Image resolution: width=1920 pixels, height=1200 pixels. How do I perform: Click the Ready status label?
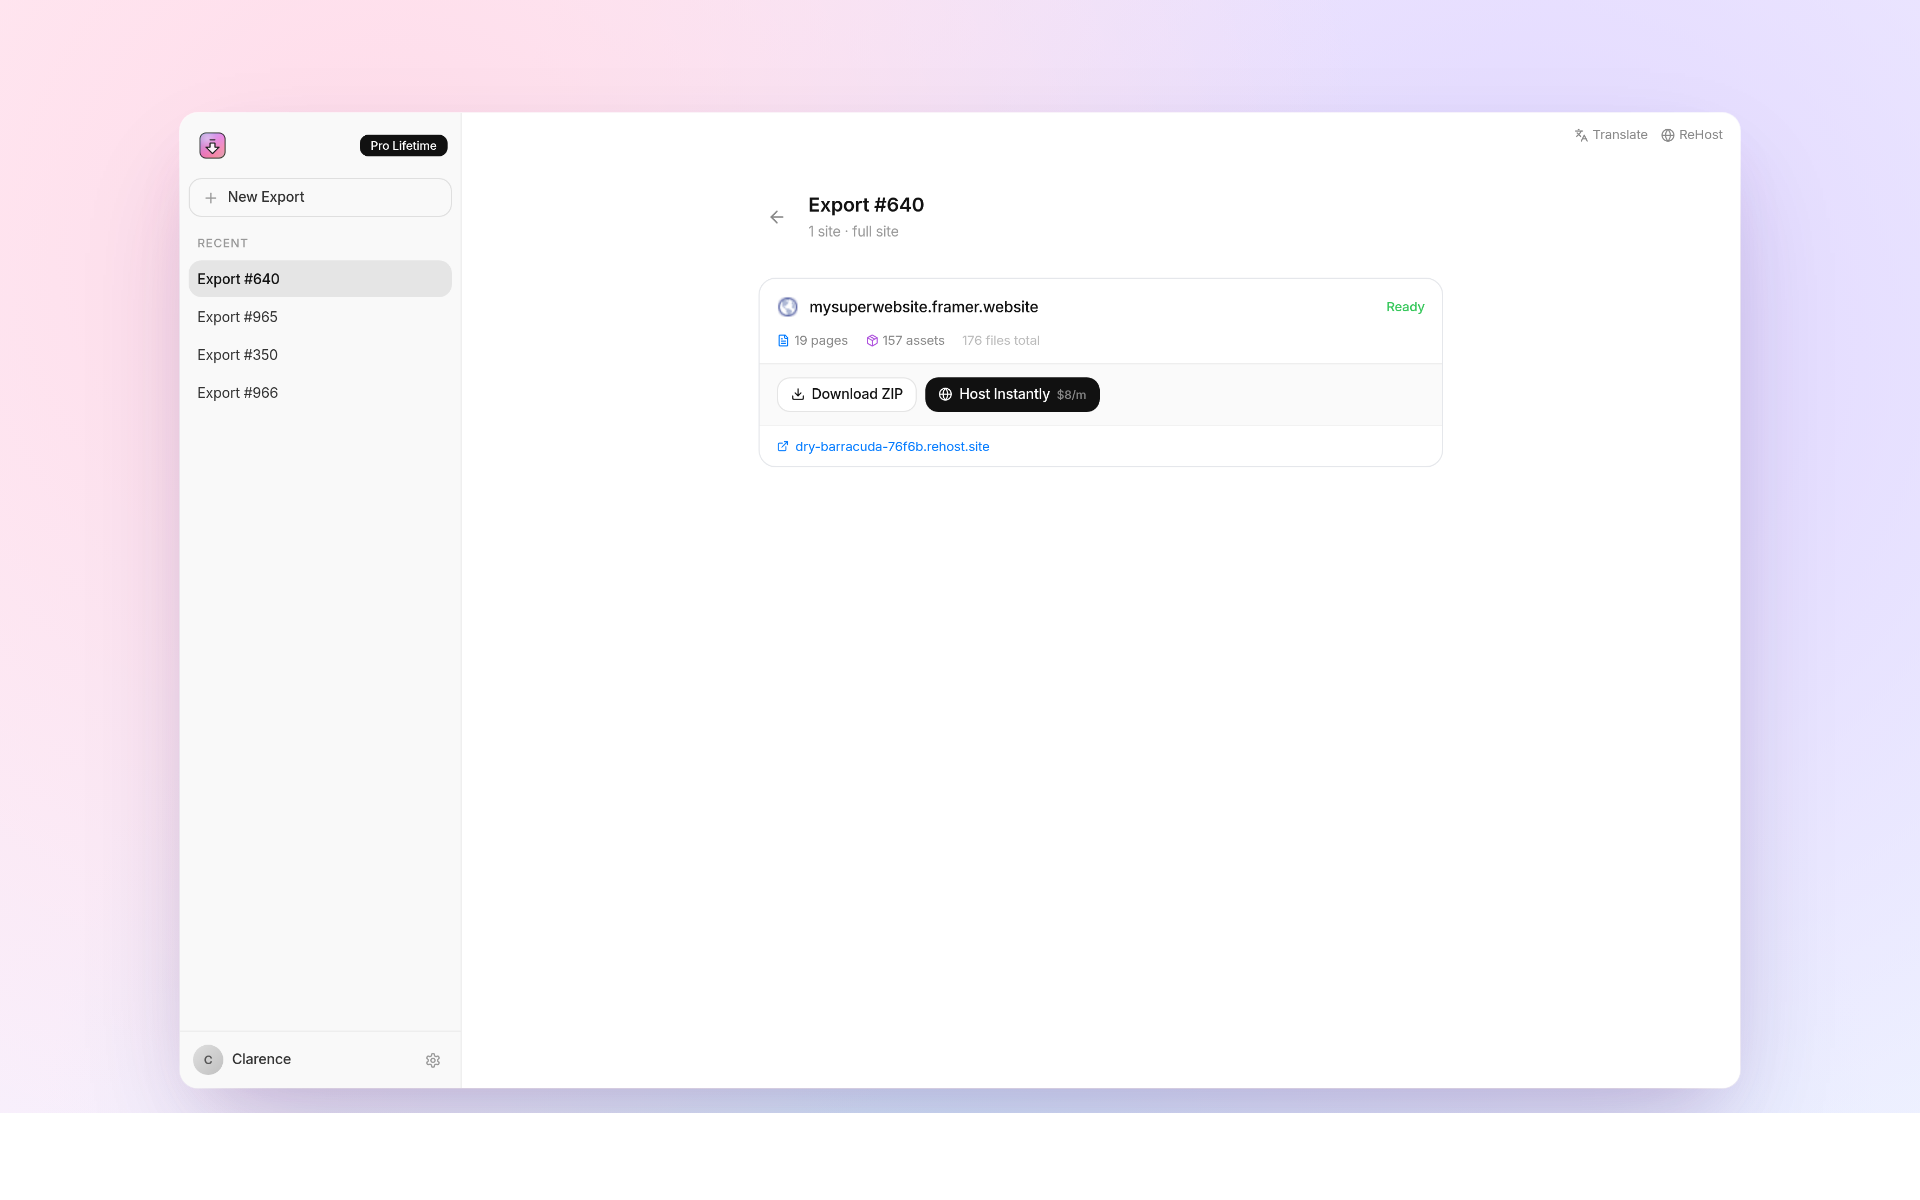point(1404,307)
